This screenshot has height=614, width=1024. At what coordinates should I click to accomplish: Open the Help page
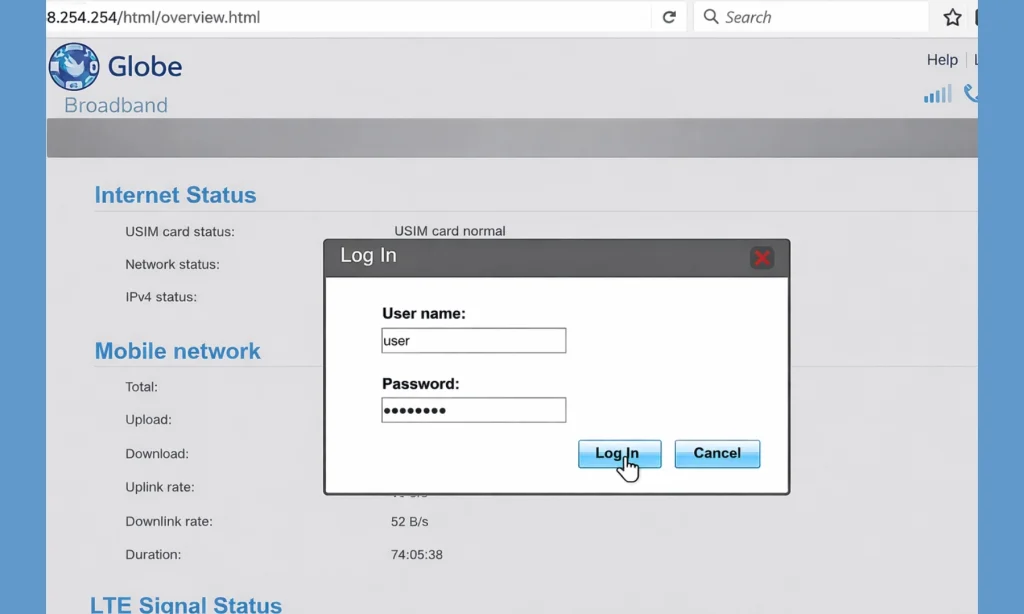click(x=941, y=59)
